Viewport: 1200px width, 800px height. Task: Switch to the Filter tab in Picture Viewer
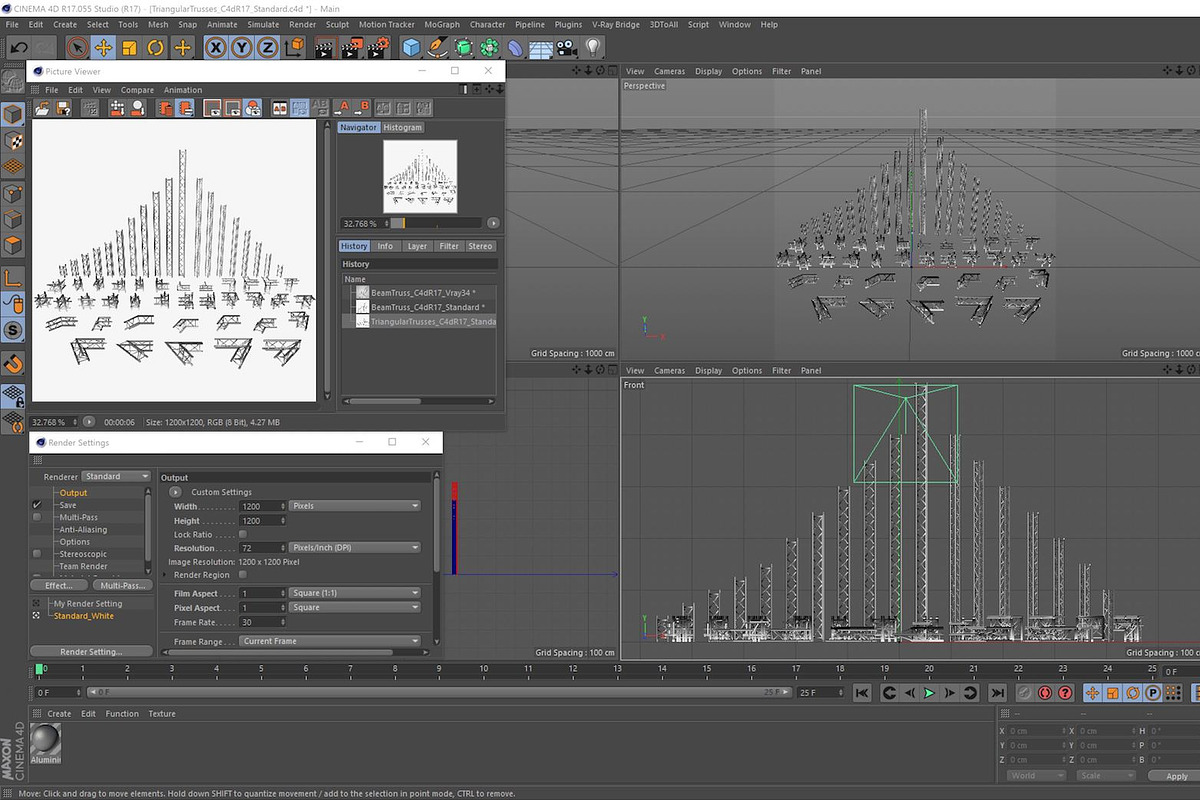(449, 246)
